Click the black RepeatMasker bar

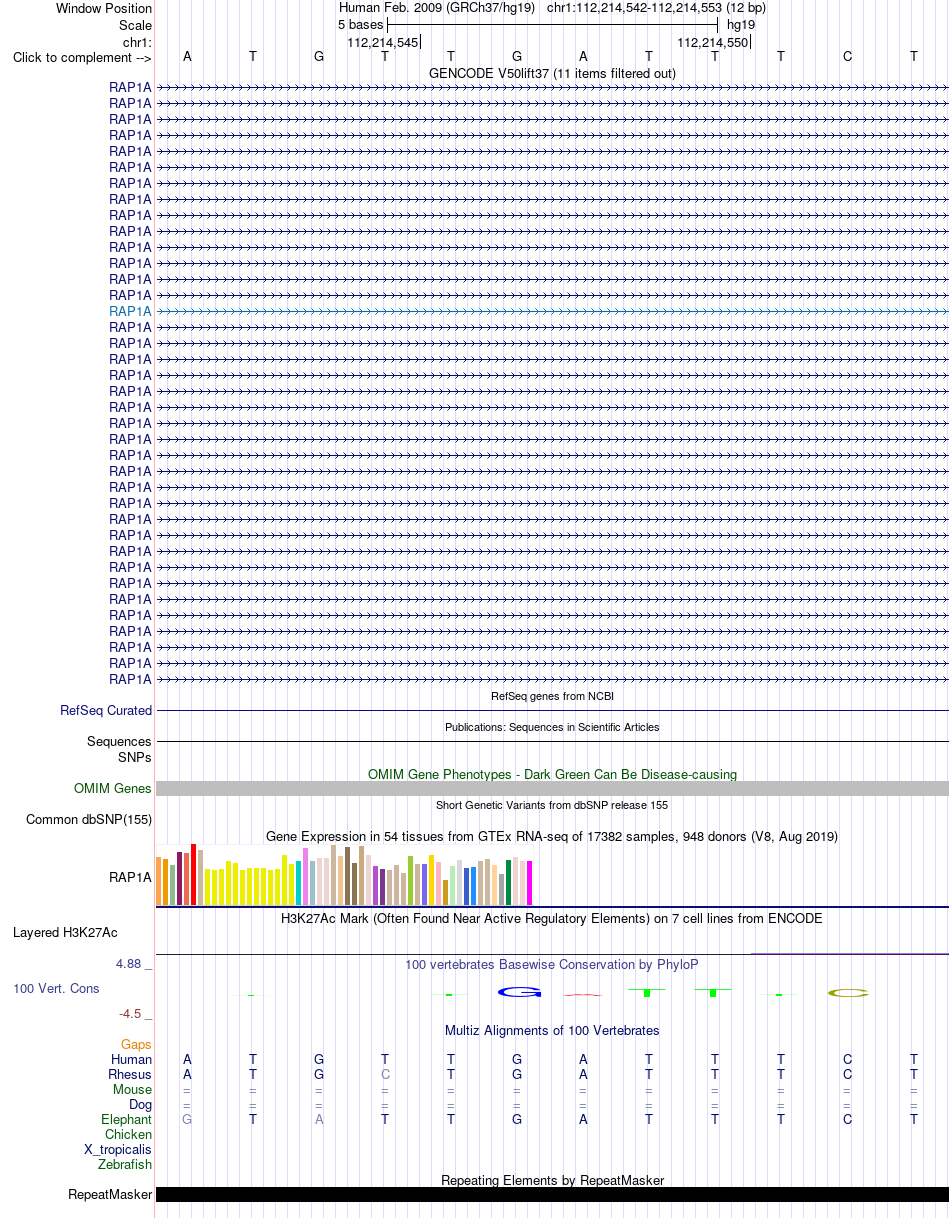pyautogui.click(x=552, y=1195)
